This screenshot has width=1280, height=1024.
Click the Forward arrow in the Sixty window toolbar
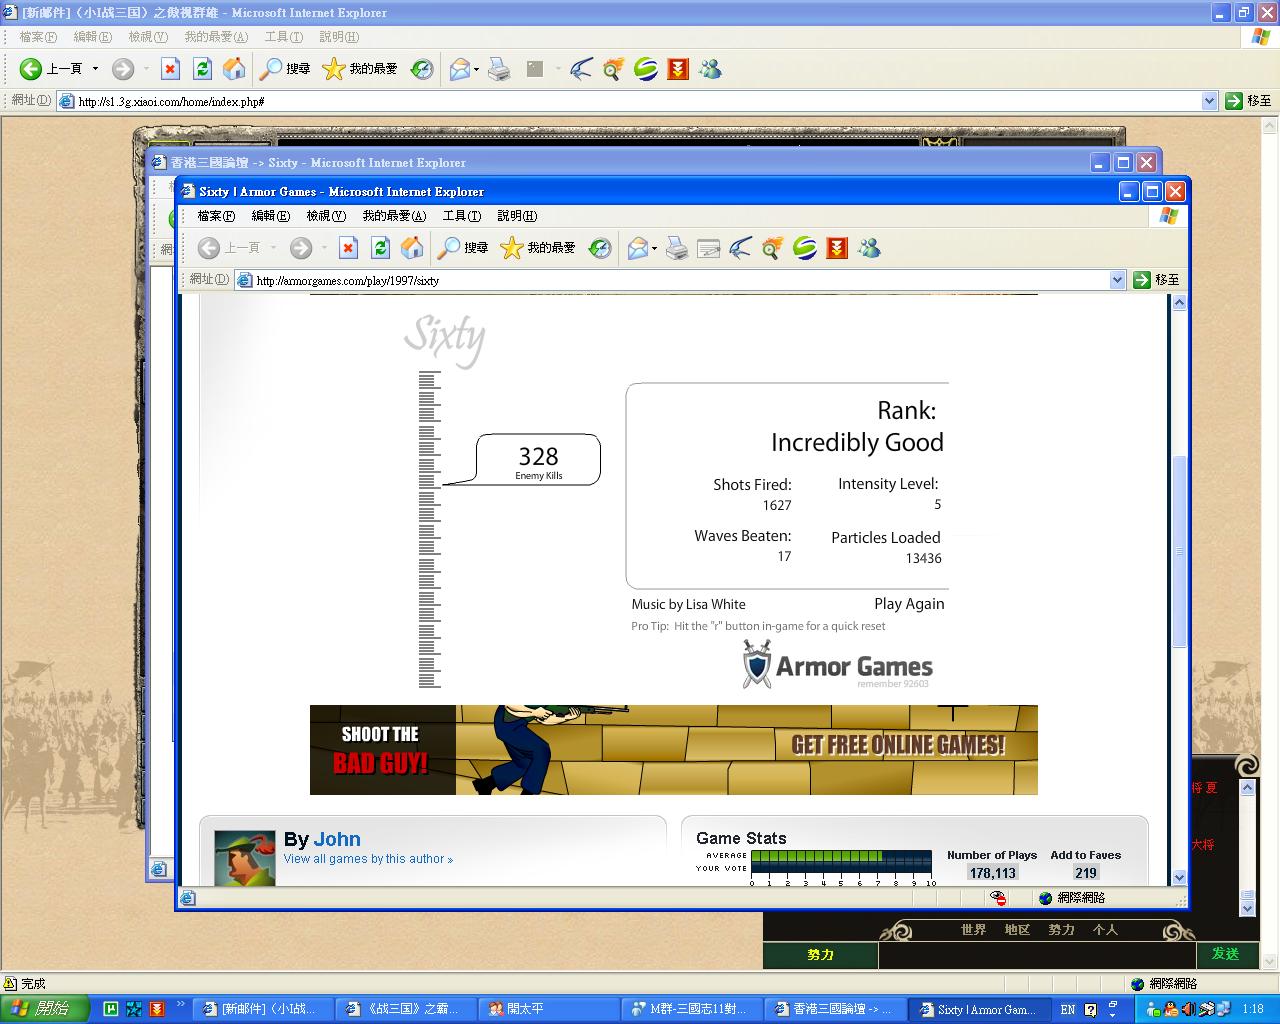[301, 248]
